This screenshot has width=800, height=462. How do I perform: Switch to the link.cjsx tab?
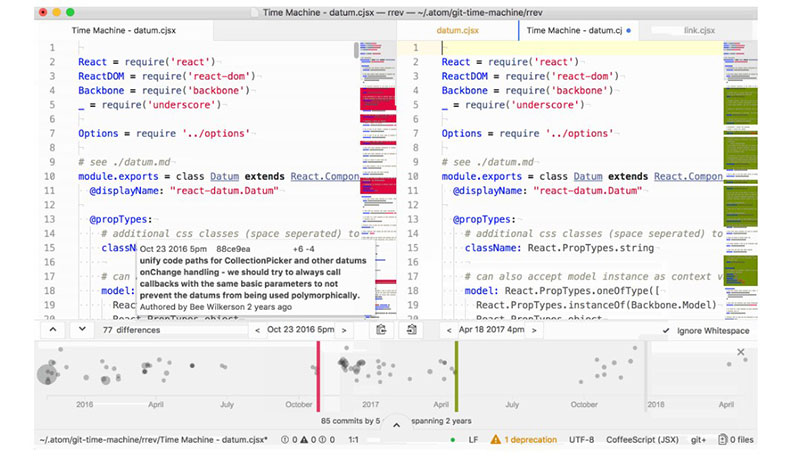pyautogui.click(x=699, y=31)
